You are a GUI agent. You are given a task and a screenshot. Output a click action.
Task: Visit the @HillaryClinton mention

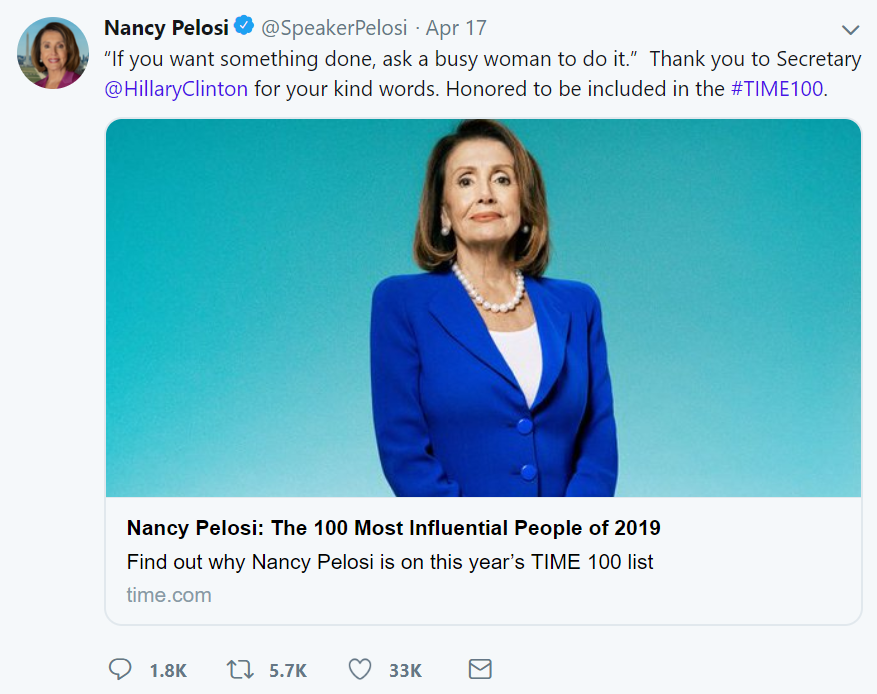point(176,88)
